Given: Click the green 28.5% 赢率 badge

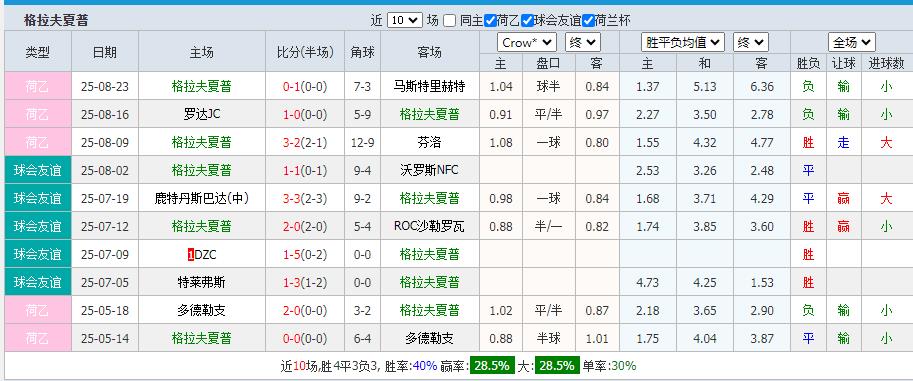Looking at the screenshot, I should coord(492,366).
